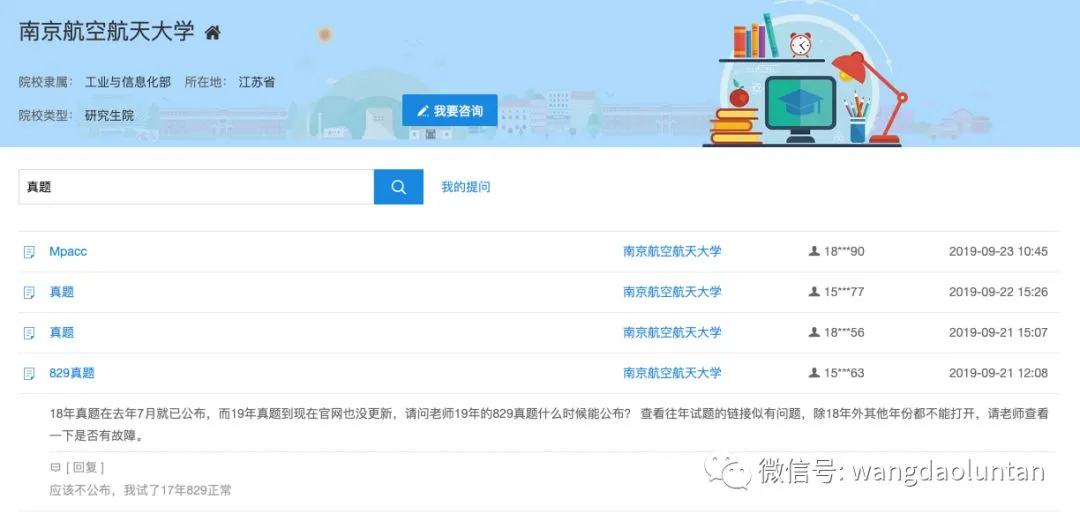1080x521 pixels.
Task: Focus the search box containing 真题
Action: (196, 187)
